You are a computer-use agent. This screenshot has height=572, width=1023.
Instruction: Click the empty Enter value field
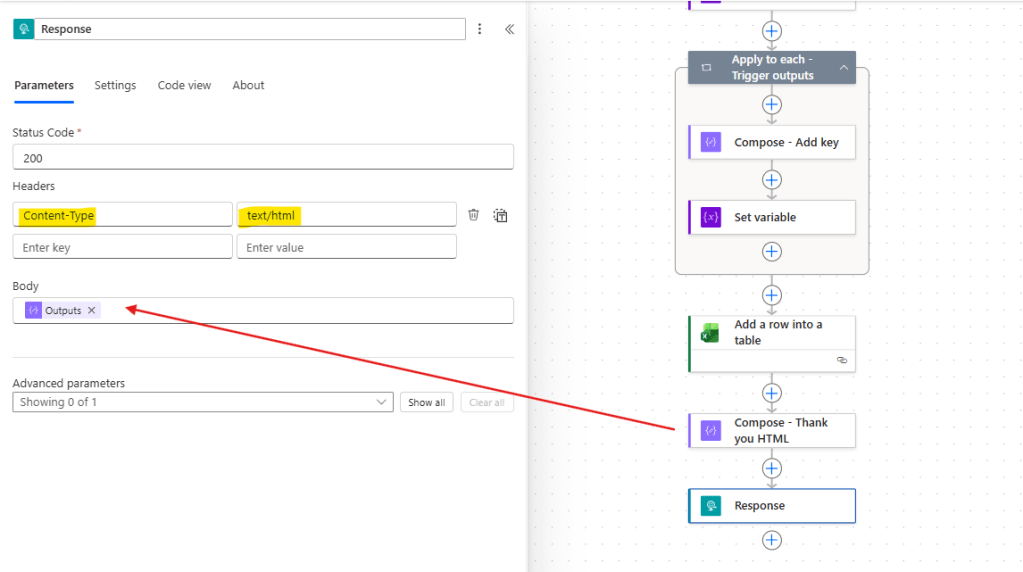pos(346,247)
